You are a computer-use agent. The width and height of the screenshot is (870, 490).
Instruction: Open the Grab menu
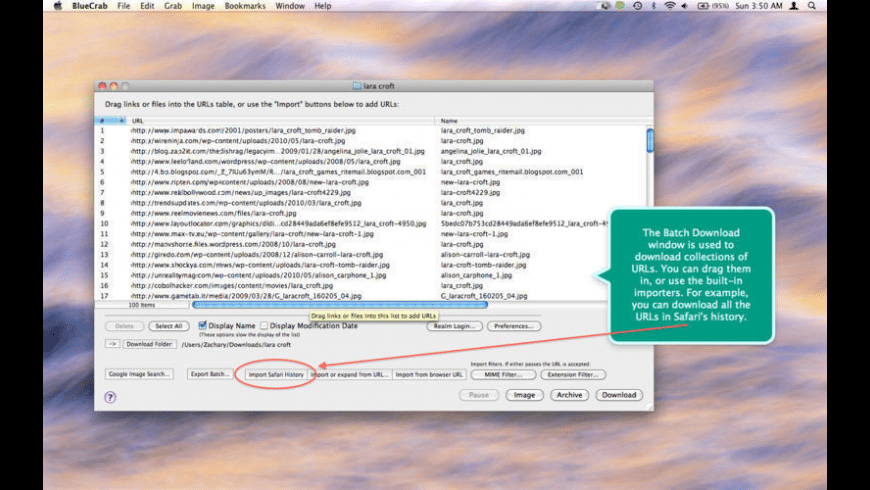click(x=173, y=6)
